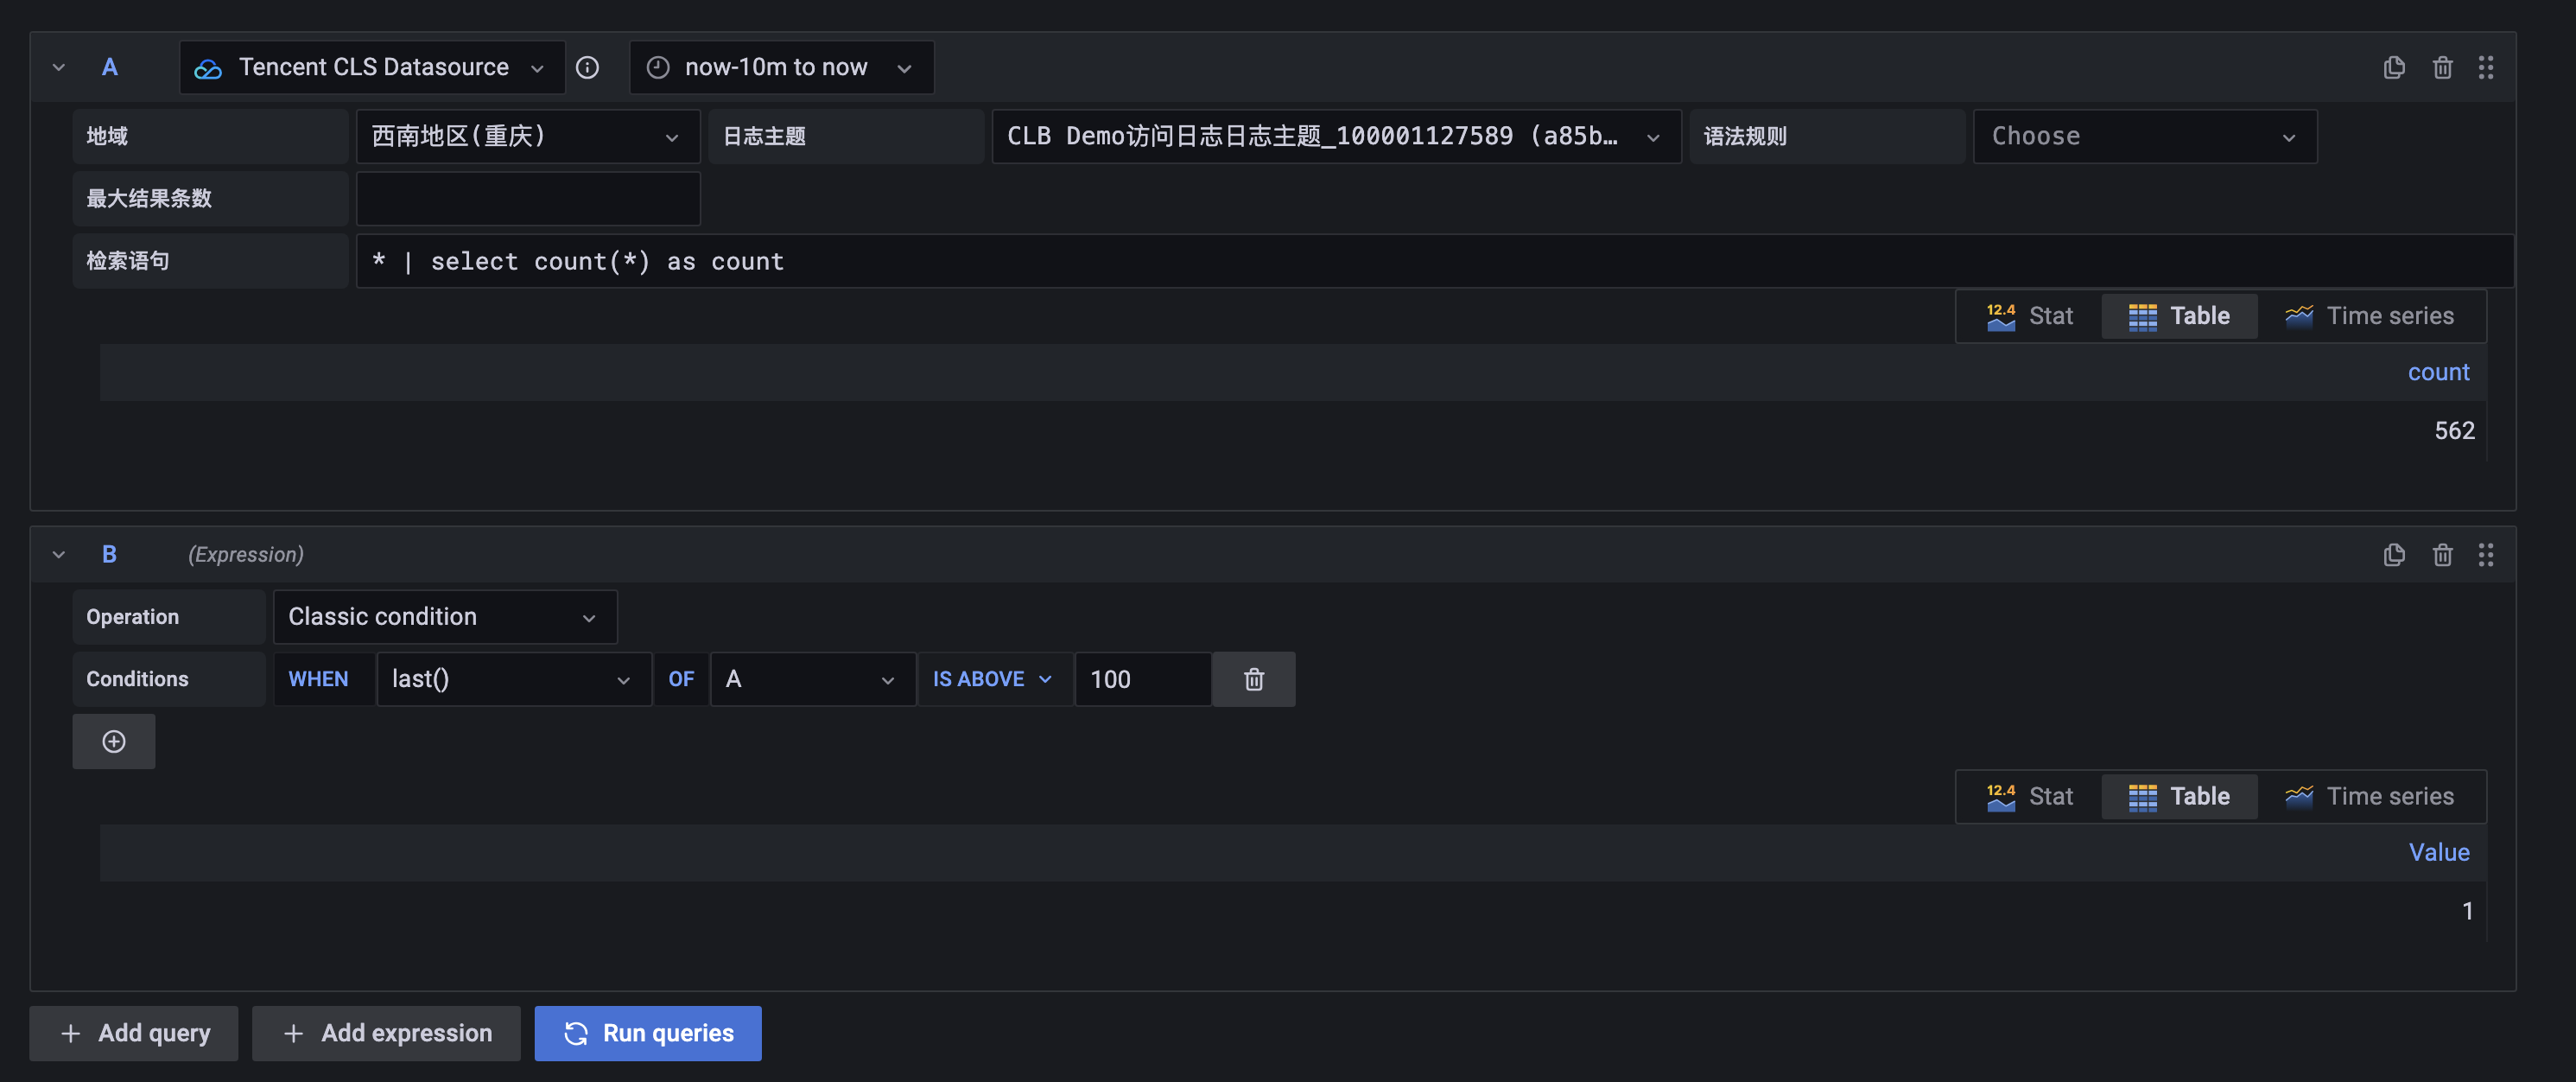Click the result cell showing 1
The height and width of the screenshot is (1082, 2576).
tap(2467, 911)
